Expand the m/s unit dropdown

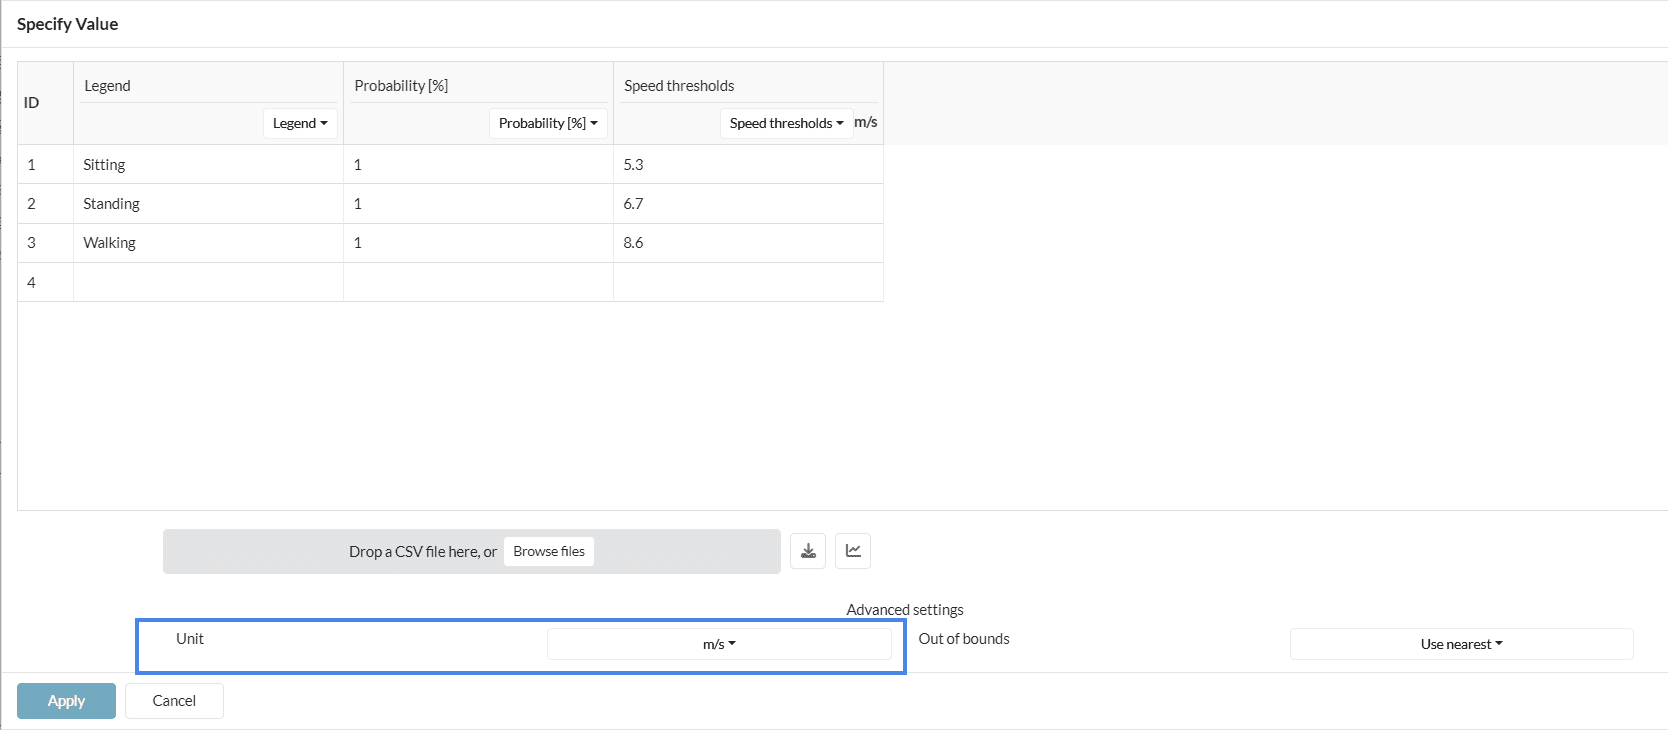(719, 644)
